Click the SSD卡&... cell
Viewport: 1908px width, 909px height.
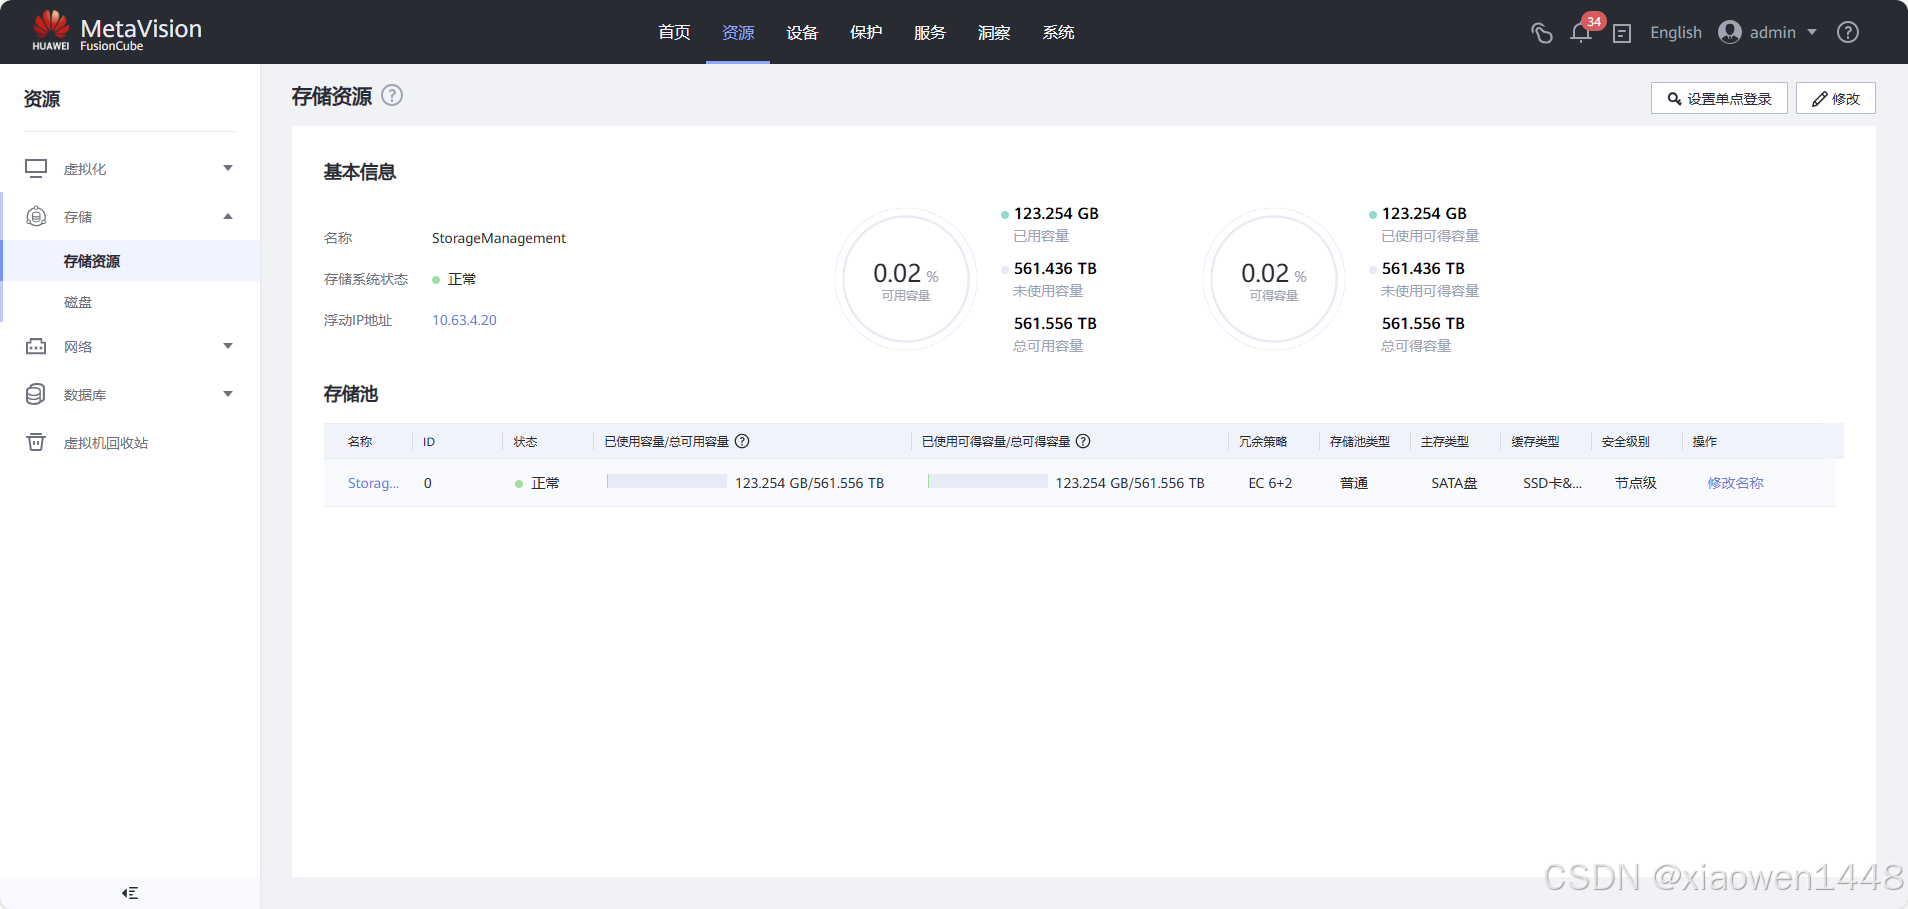coord(1552,483)
